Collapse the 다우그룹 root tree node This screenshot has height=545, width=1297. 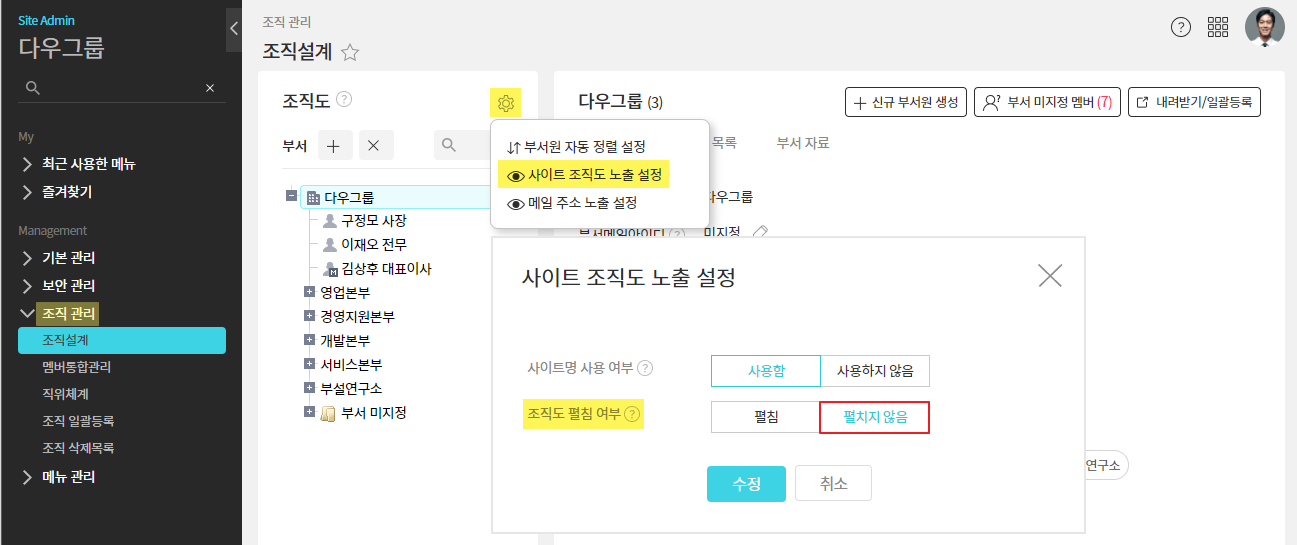pyautogui.click(x=291, y=196)
